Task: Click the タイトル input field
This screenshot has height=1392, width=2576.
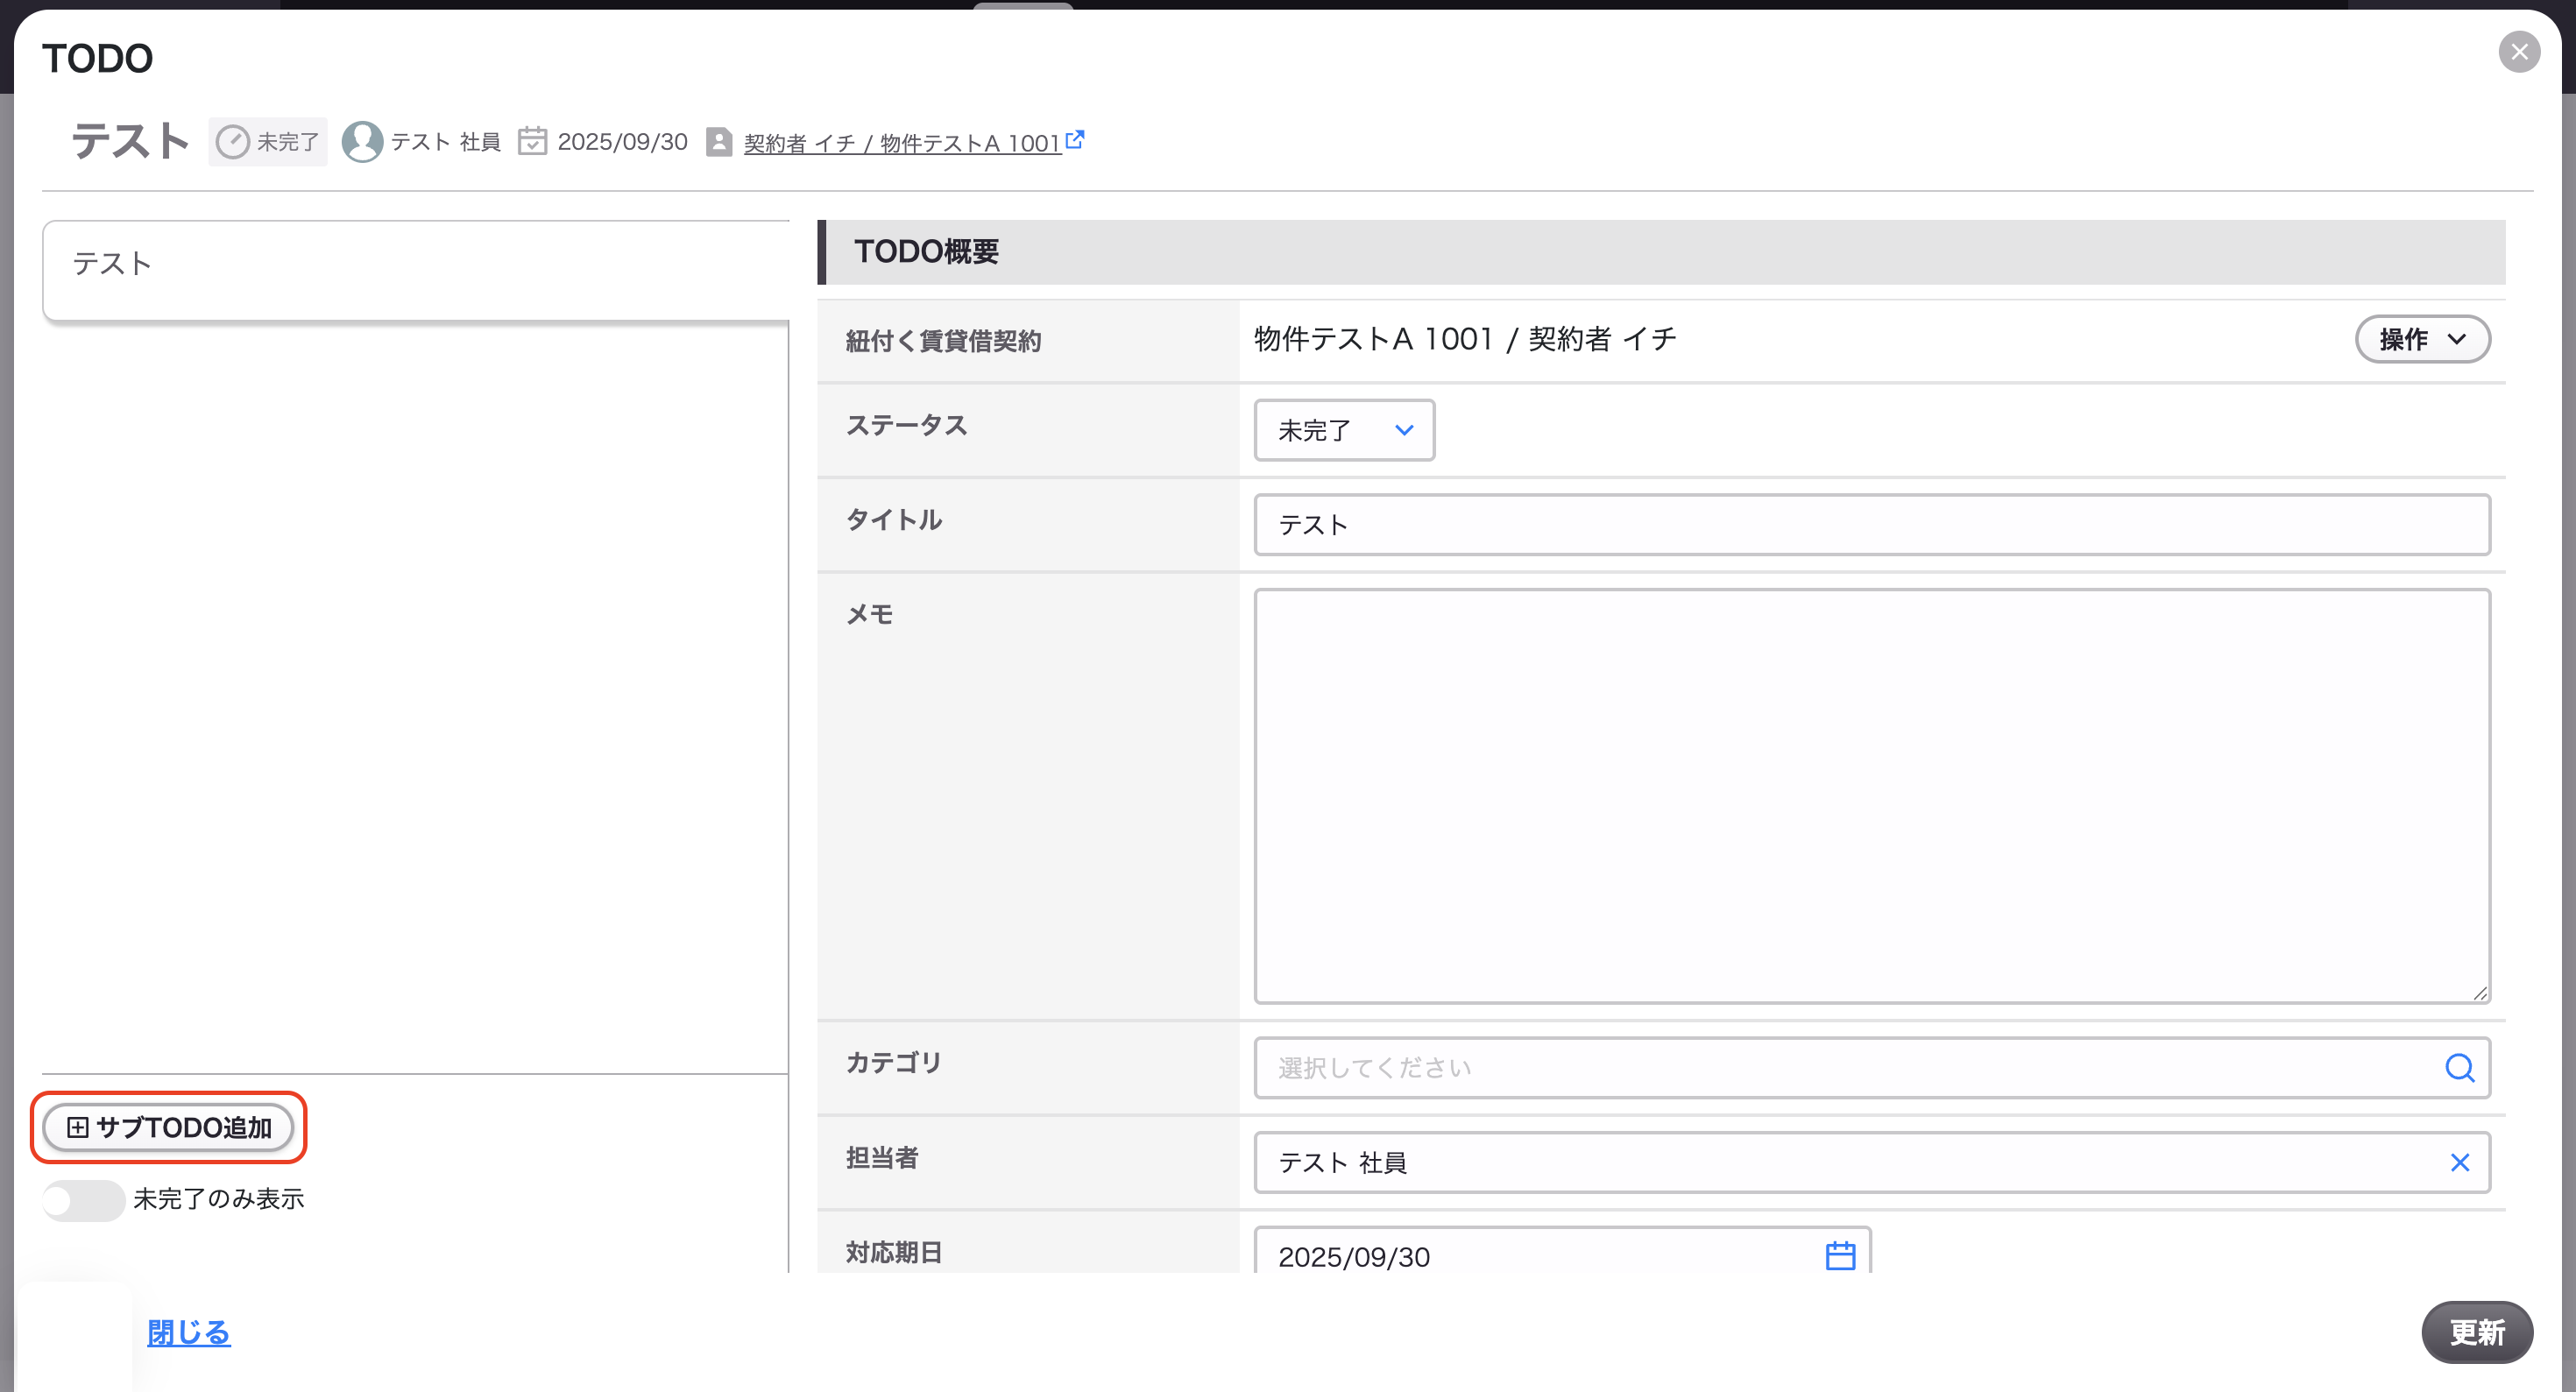Action: 1871,525
